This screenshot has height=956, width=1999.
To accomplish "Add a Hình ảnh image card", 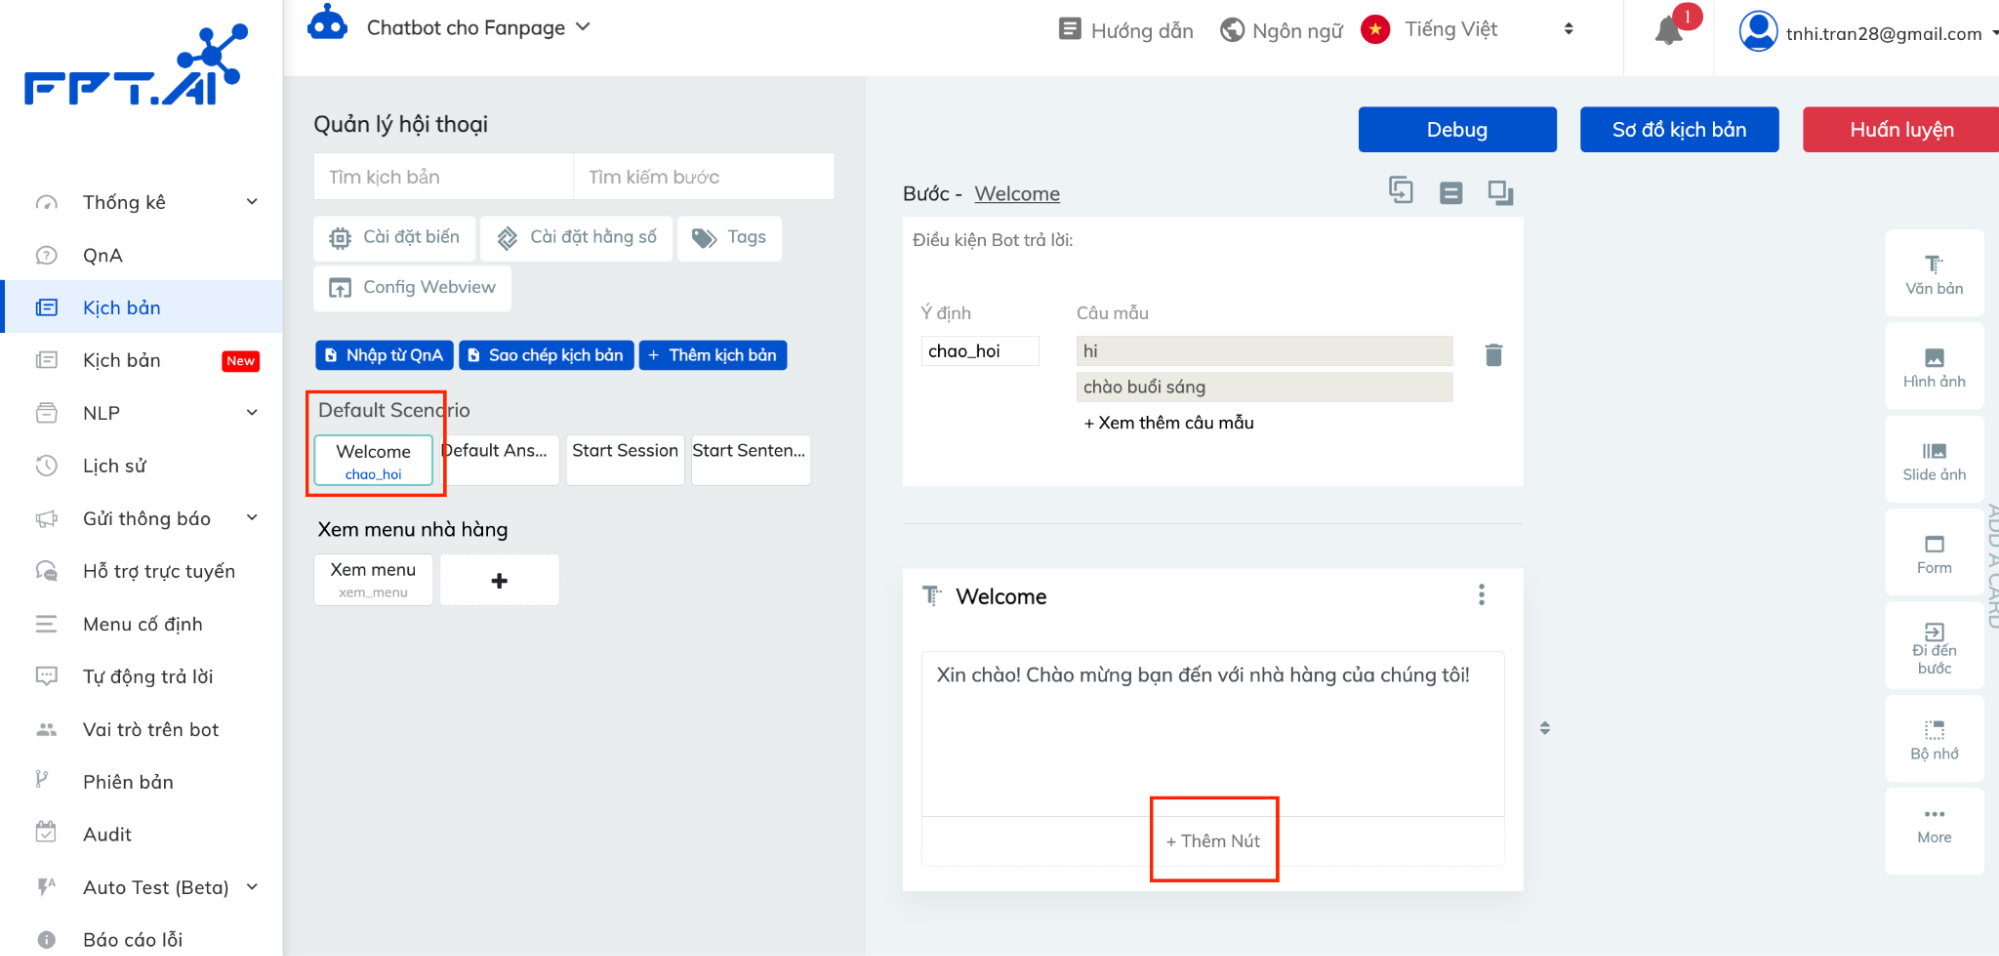I will [x=1933, y=367].
